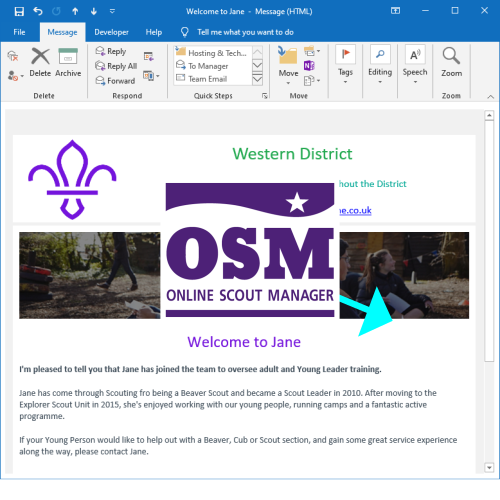
Task: Open the File tab
Action: (19, 32)
